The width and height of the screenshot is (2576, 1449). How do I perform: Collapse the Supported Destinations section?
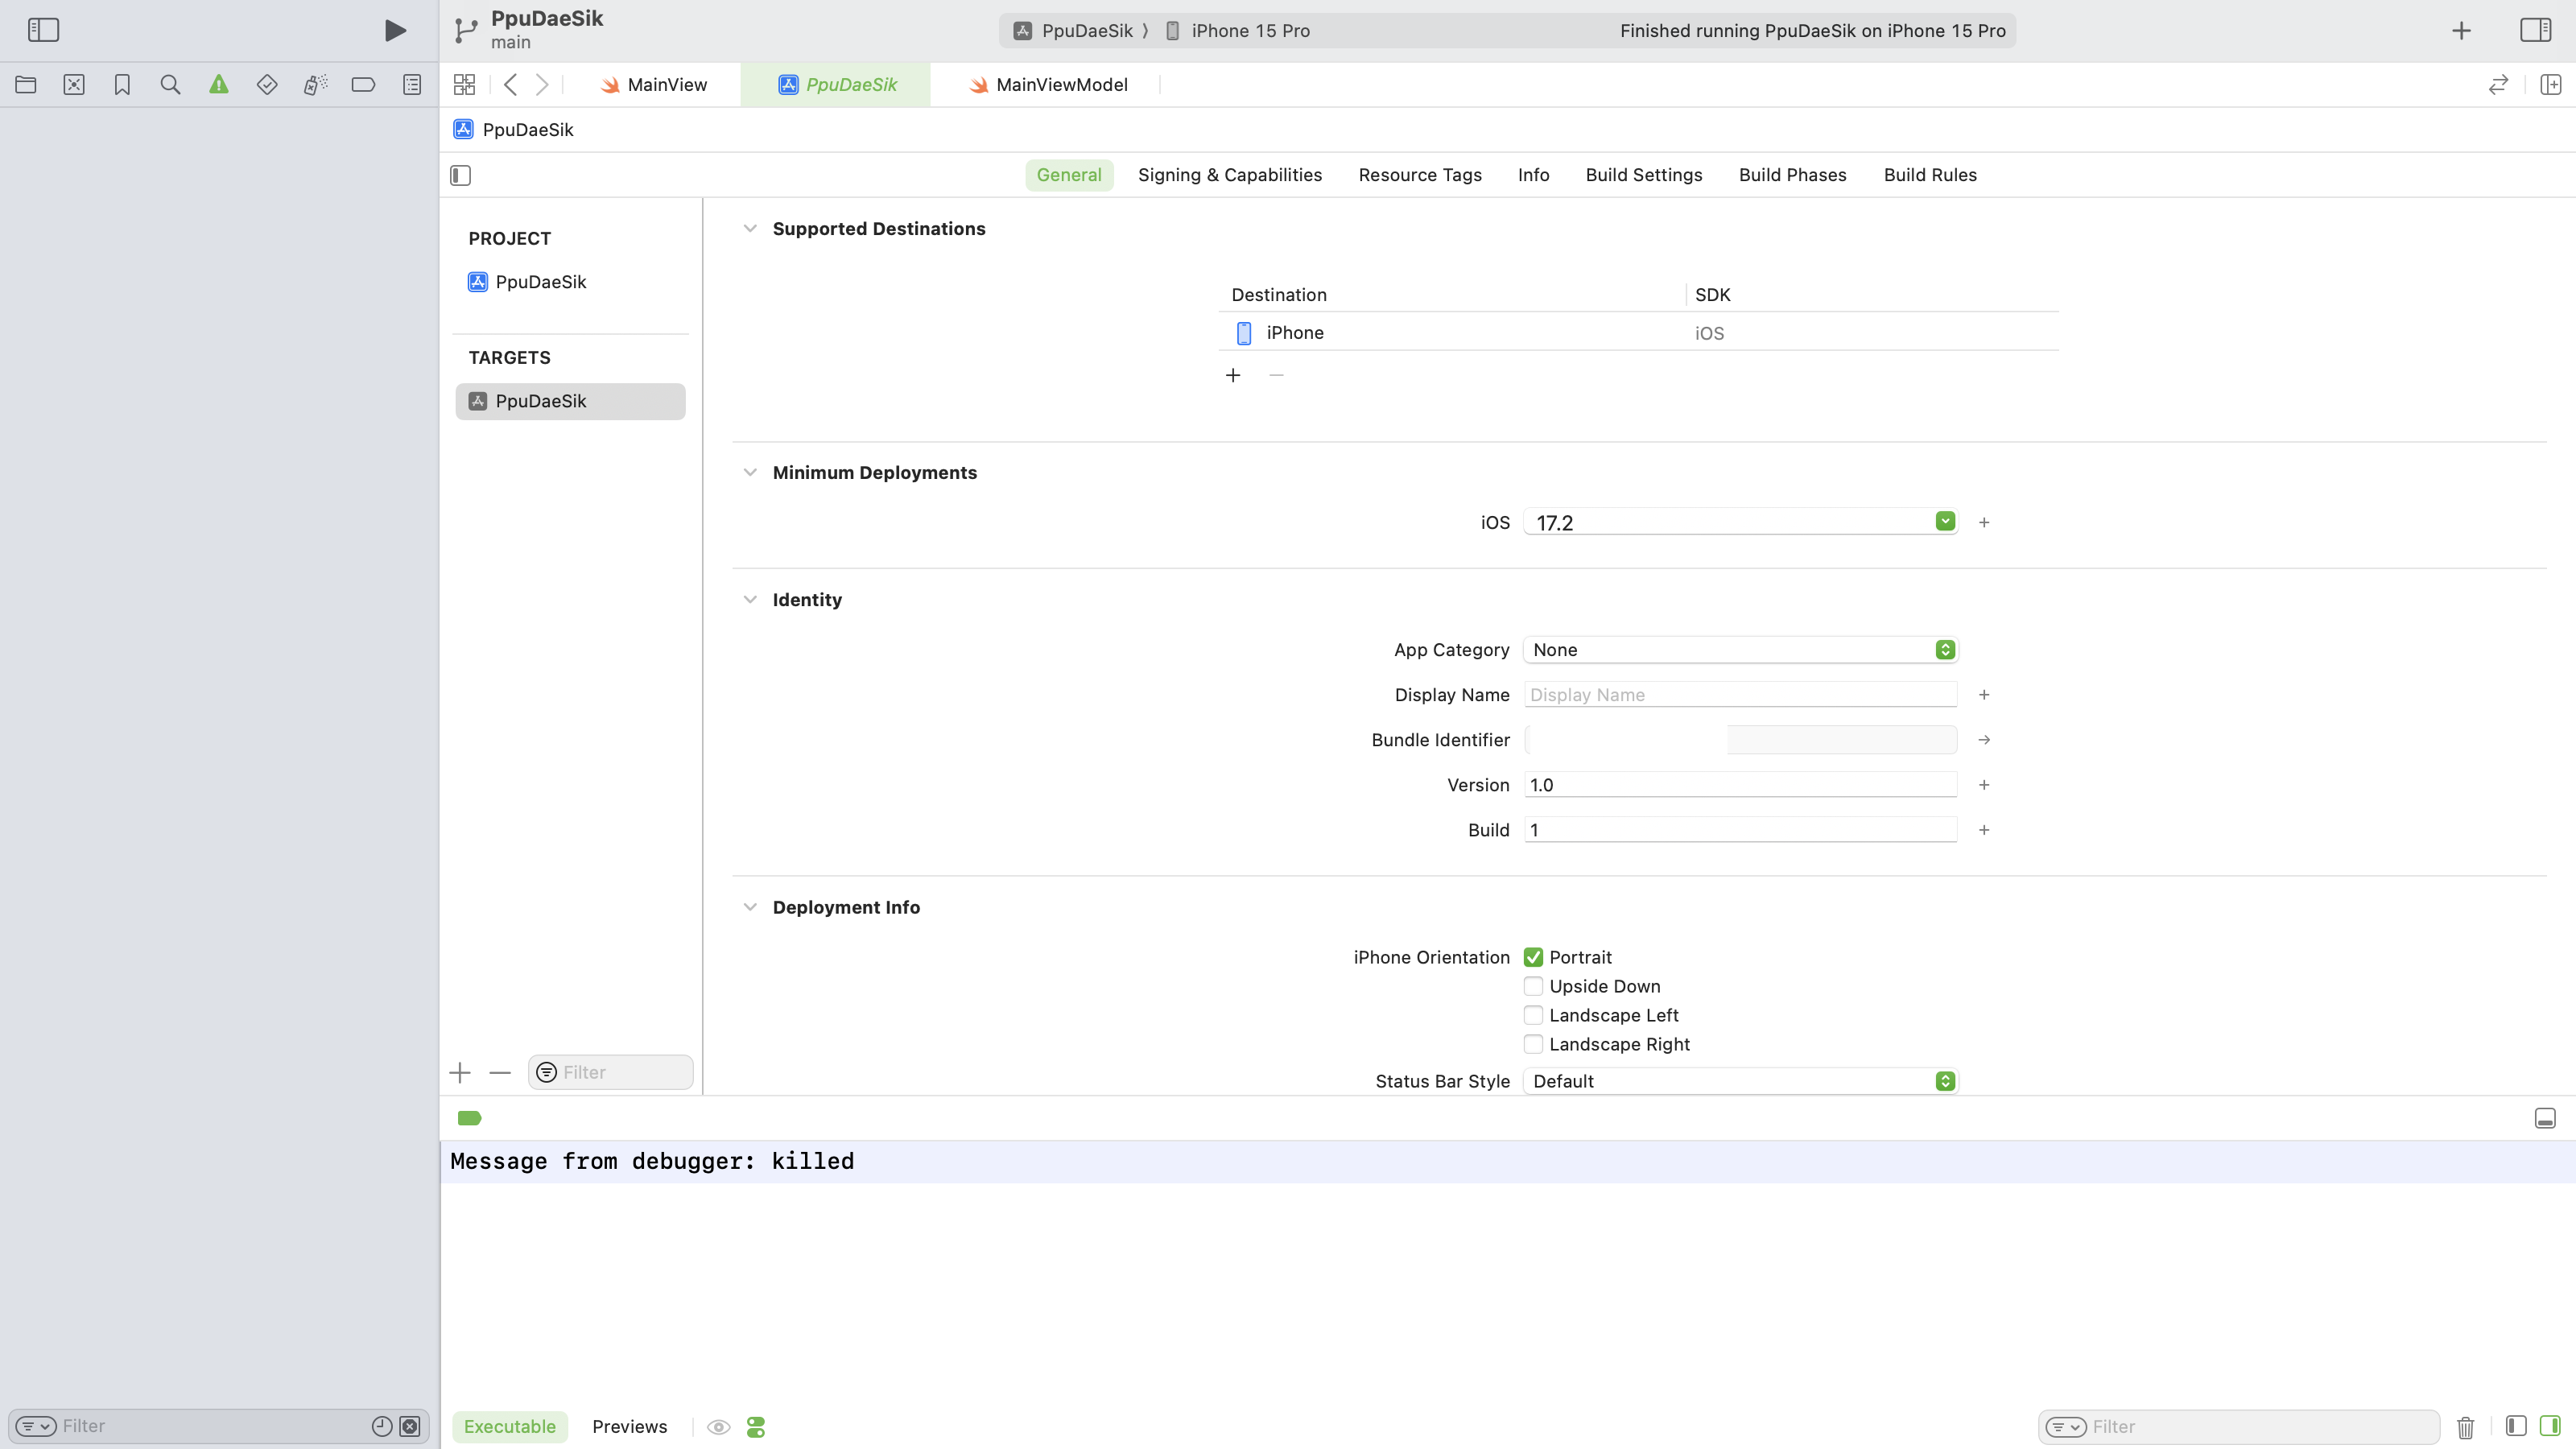point(750,229)
